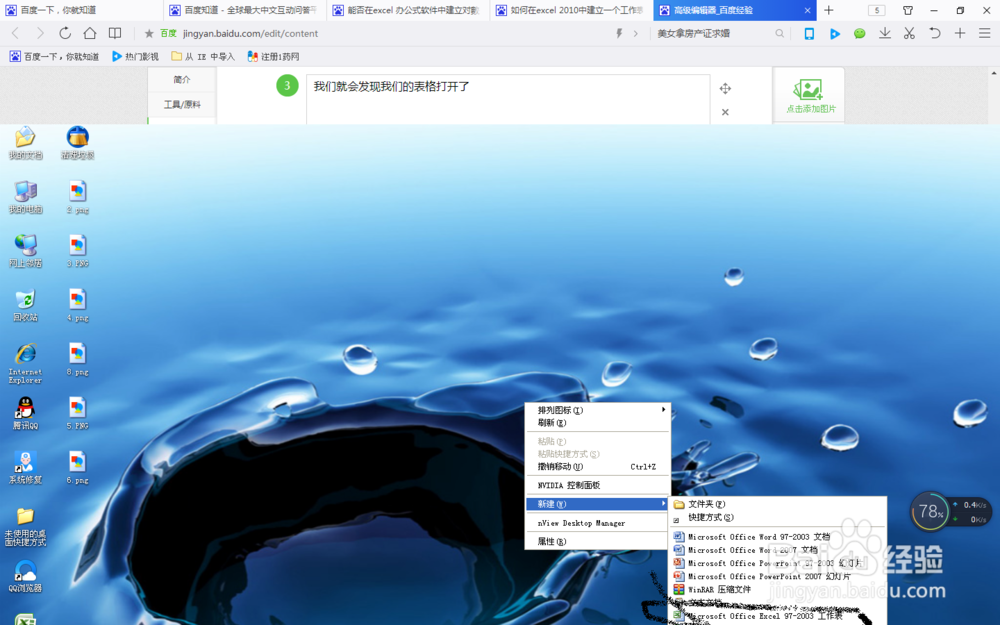This screenshot has width=1000, height=625.
Task: Reload the page with the refresh icon
Action: 65,33
